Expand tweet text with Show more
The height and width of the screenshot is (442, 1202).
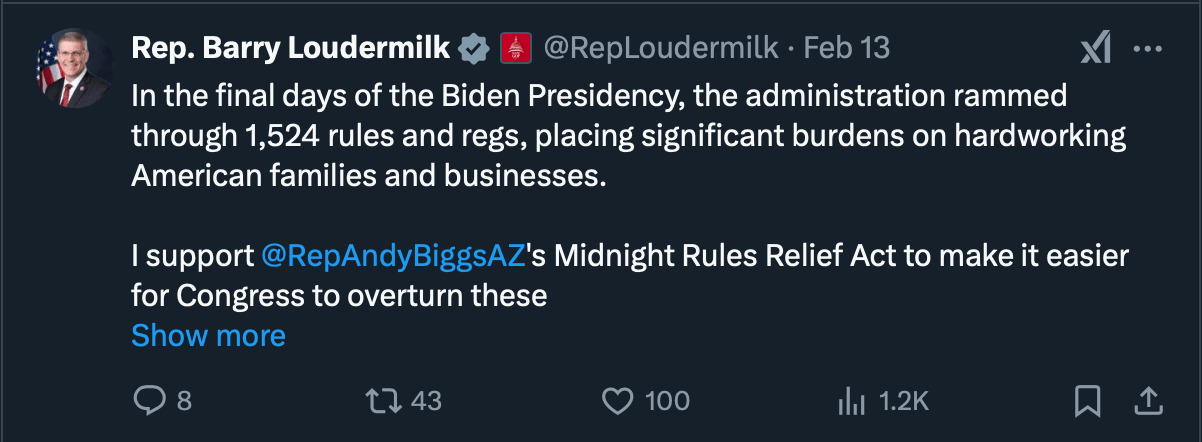pos(208,335)
